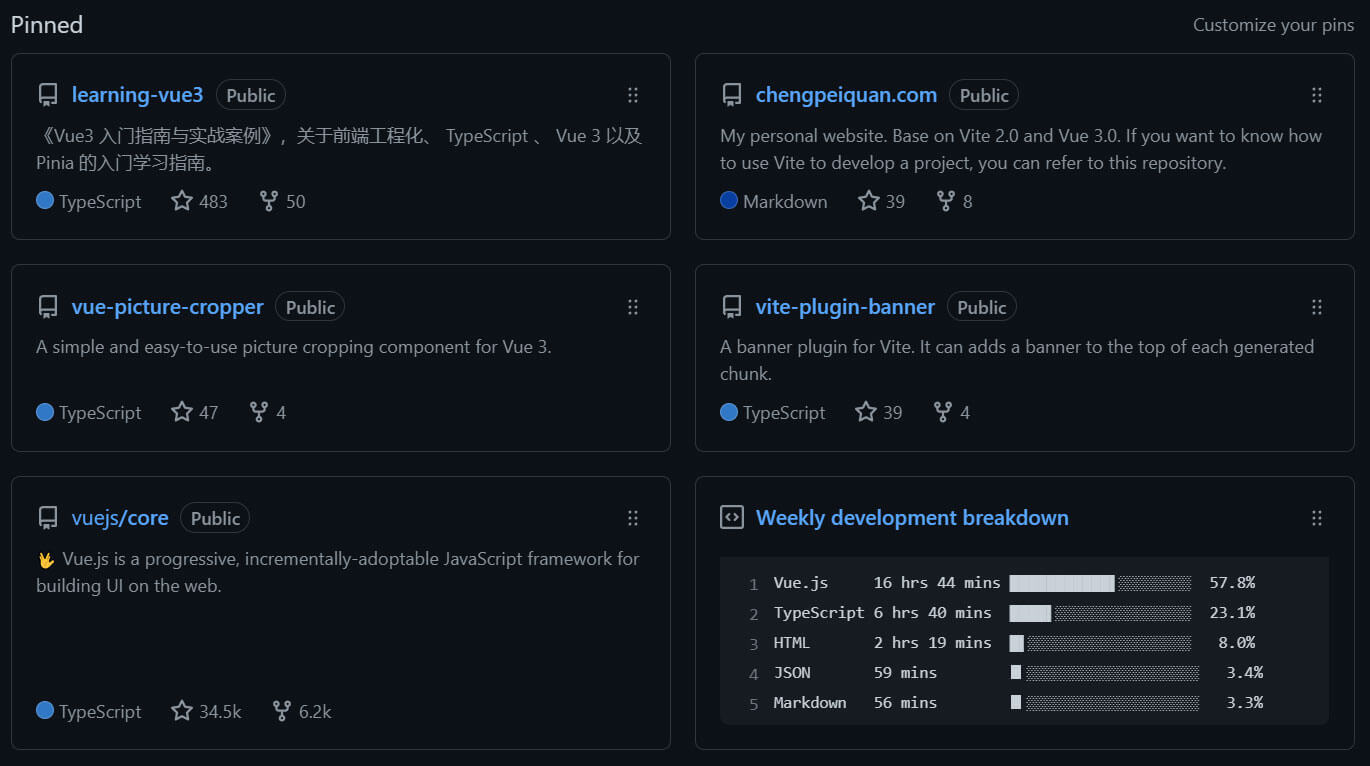1370x766 pixels.
Task: Click the dark blue Markdown language dot
Action: coord(729,201)
